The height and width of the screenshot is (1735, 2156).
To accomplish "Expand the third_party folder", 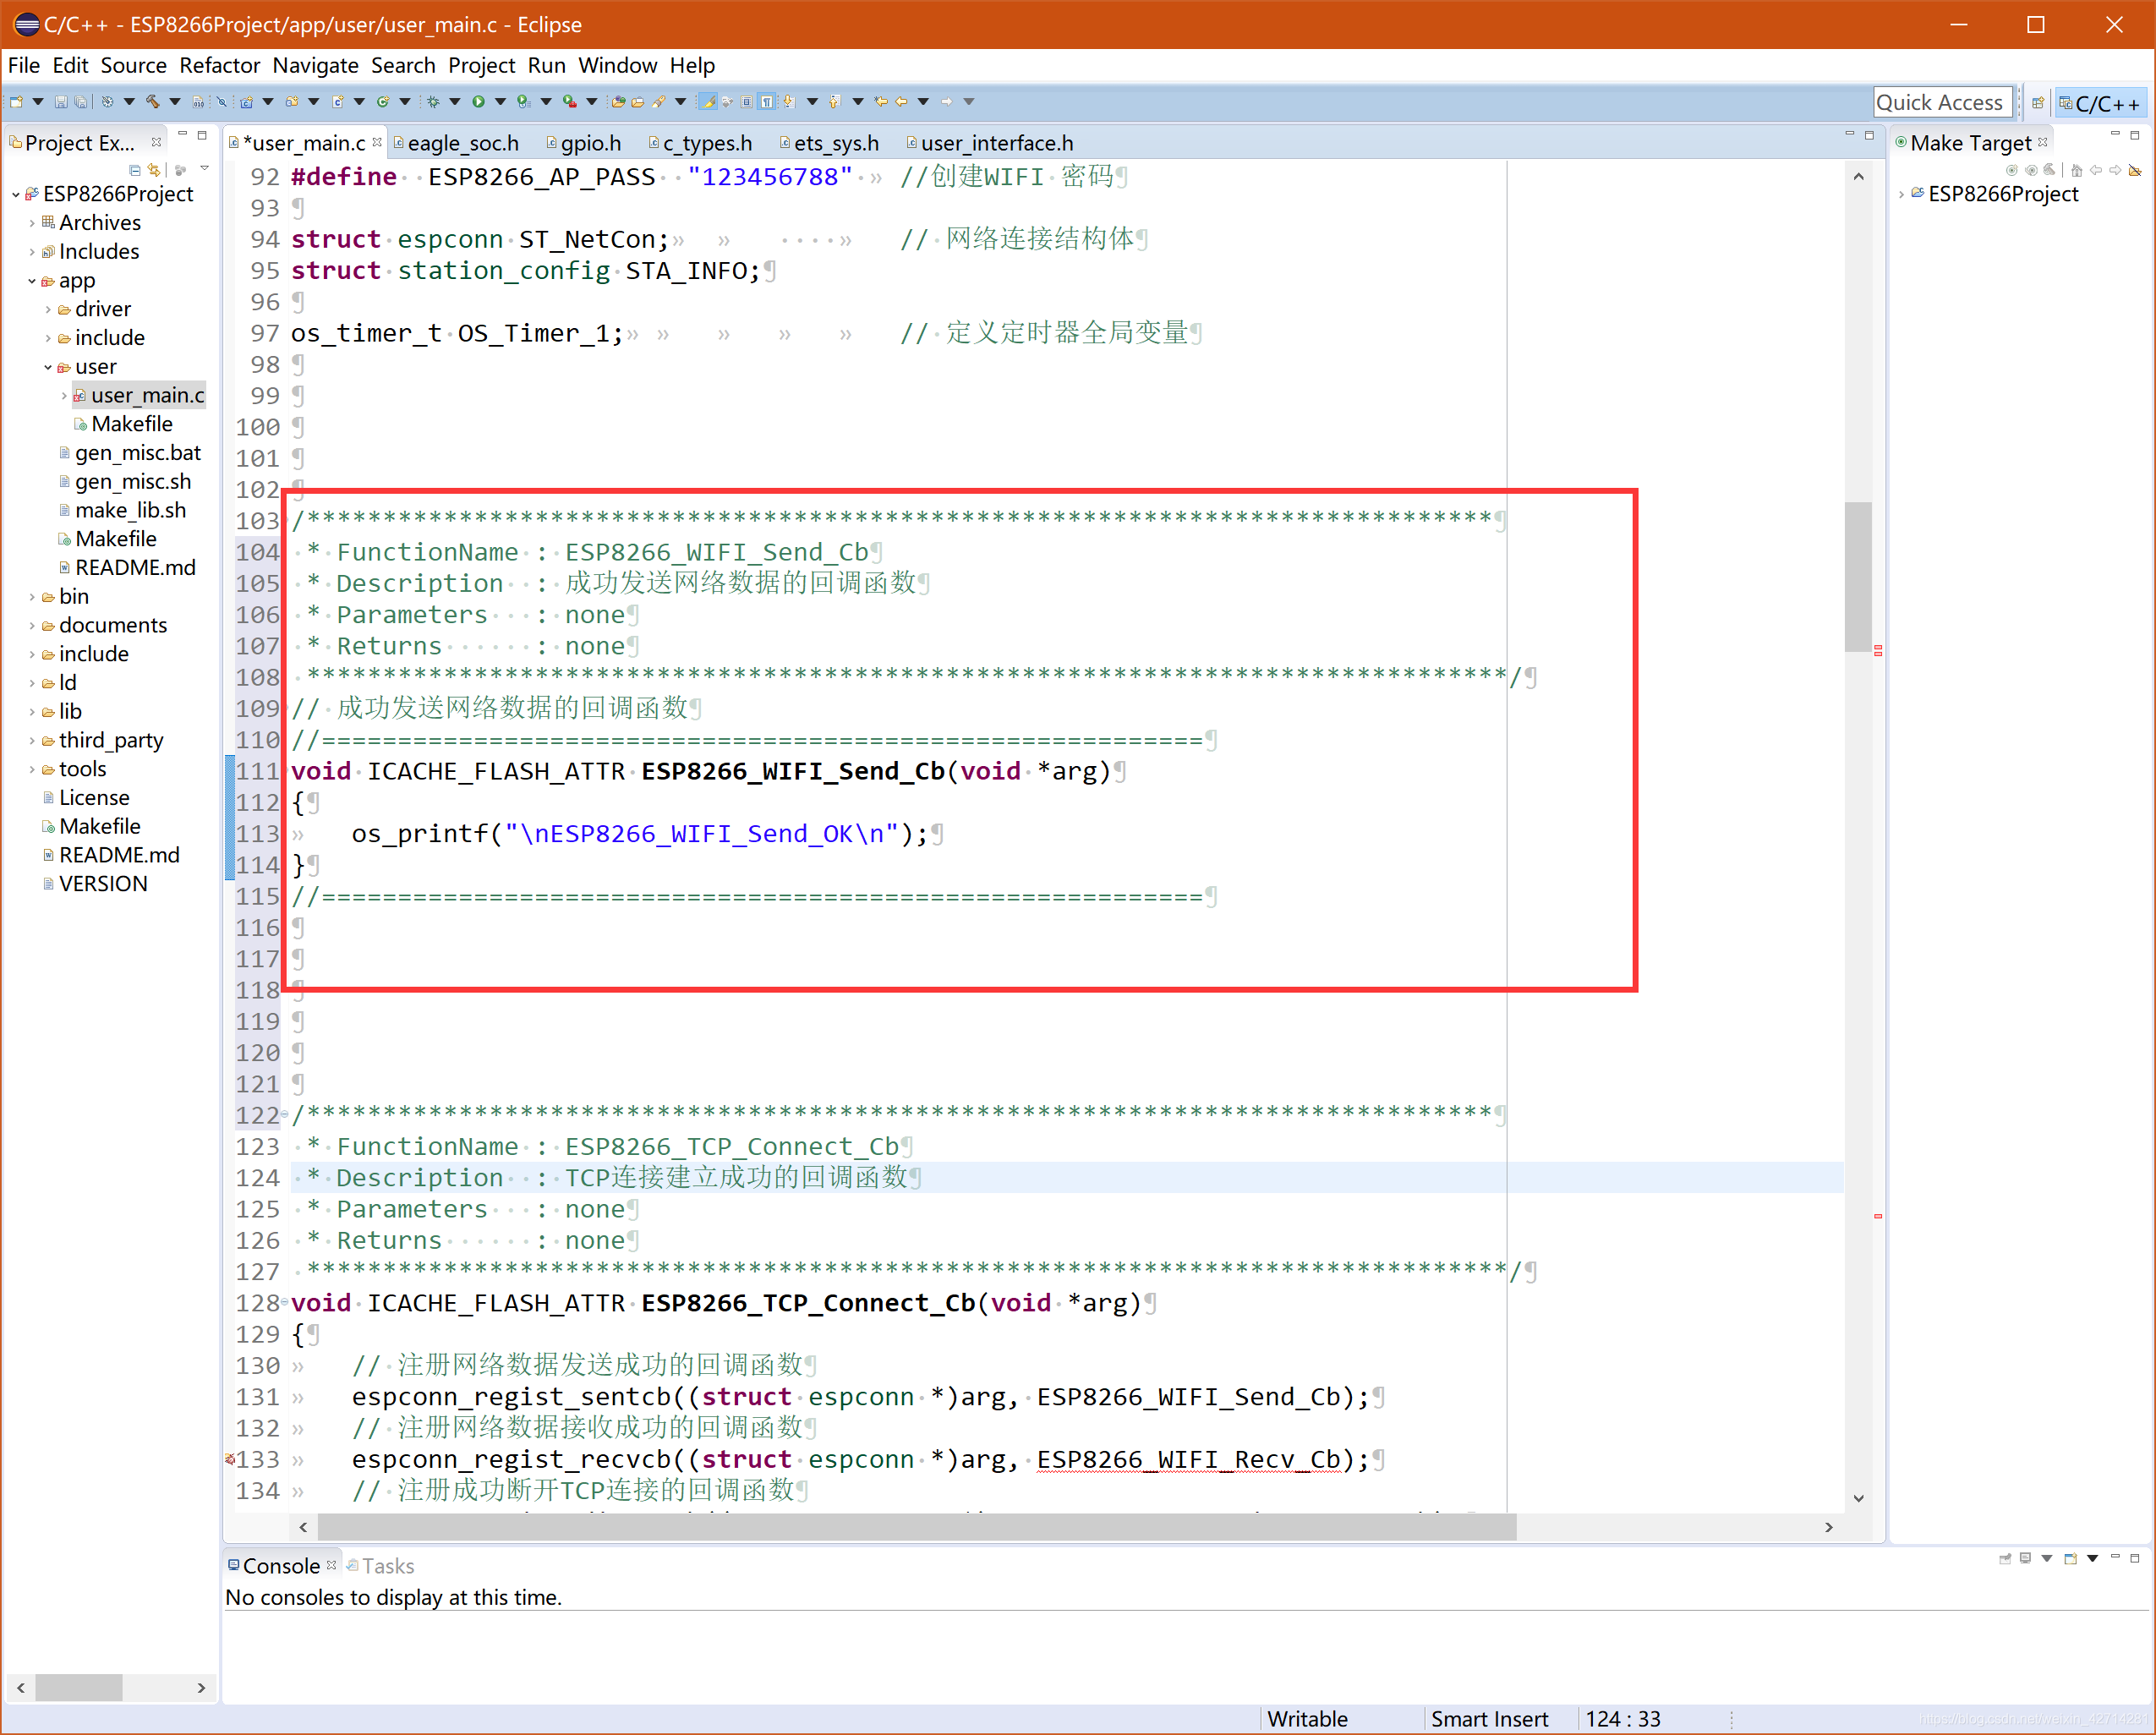I will [32, 741].
